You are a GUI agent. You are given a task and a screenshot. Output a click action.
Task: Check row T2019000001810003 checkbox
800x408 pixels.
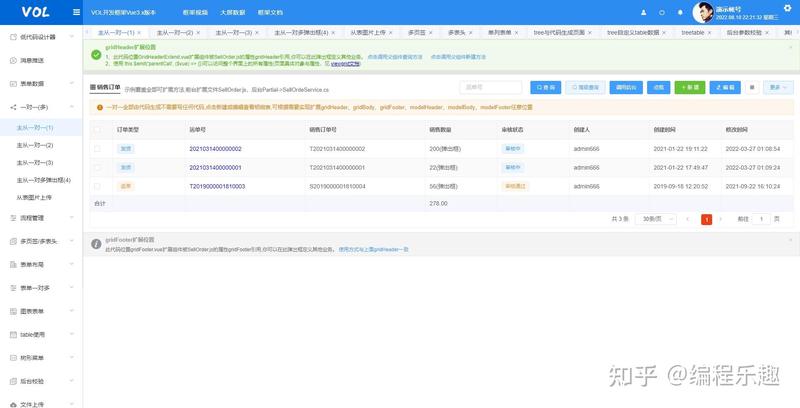97,186
